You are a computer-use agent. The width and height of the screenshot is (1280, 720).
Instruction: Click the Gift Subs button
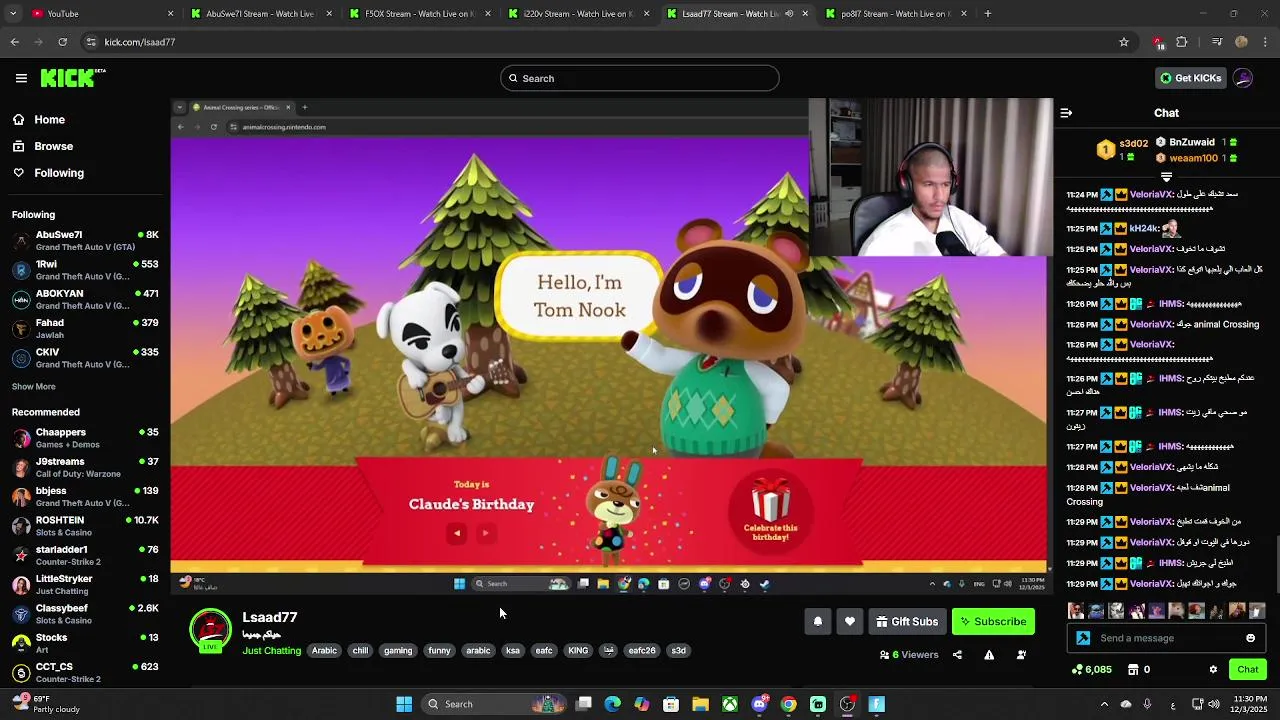coord(907,622)
